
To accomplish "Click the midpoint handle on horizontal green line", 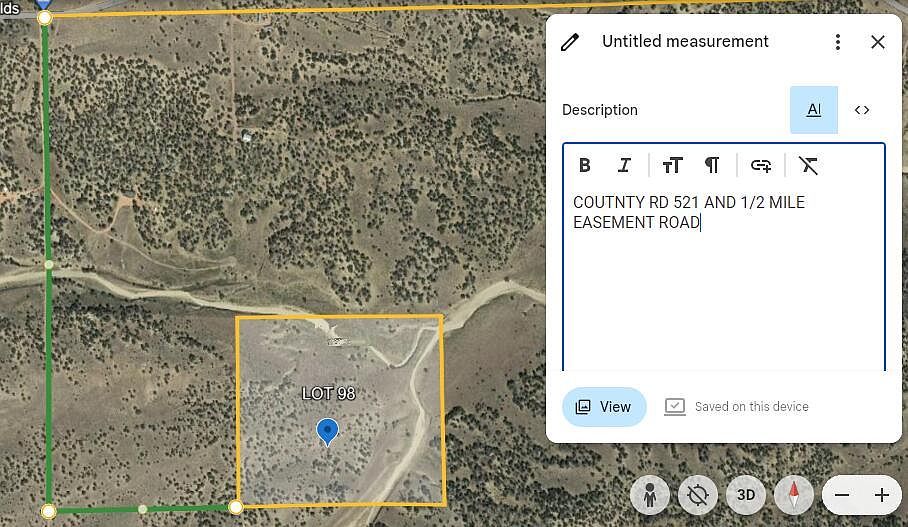I will click(142, 510).
